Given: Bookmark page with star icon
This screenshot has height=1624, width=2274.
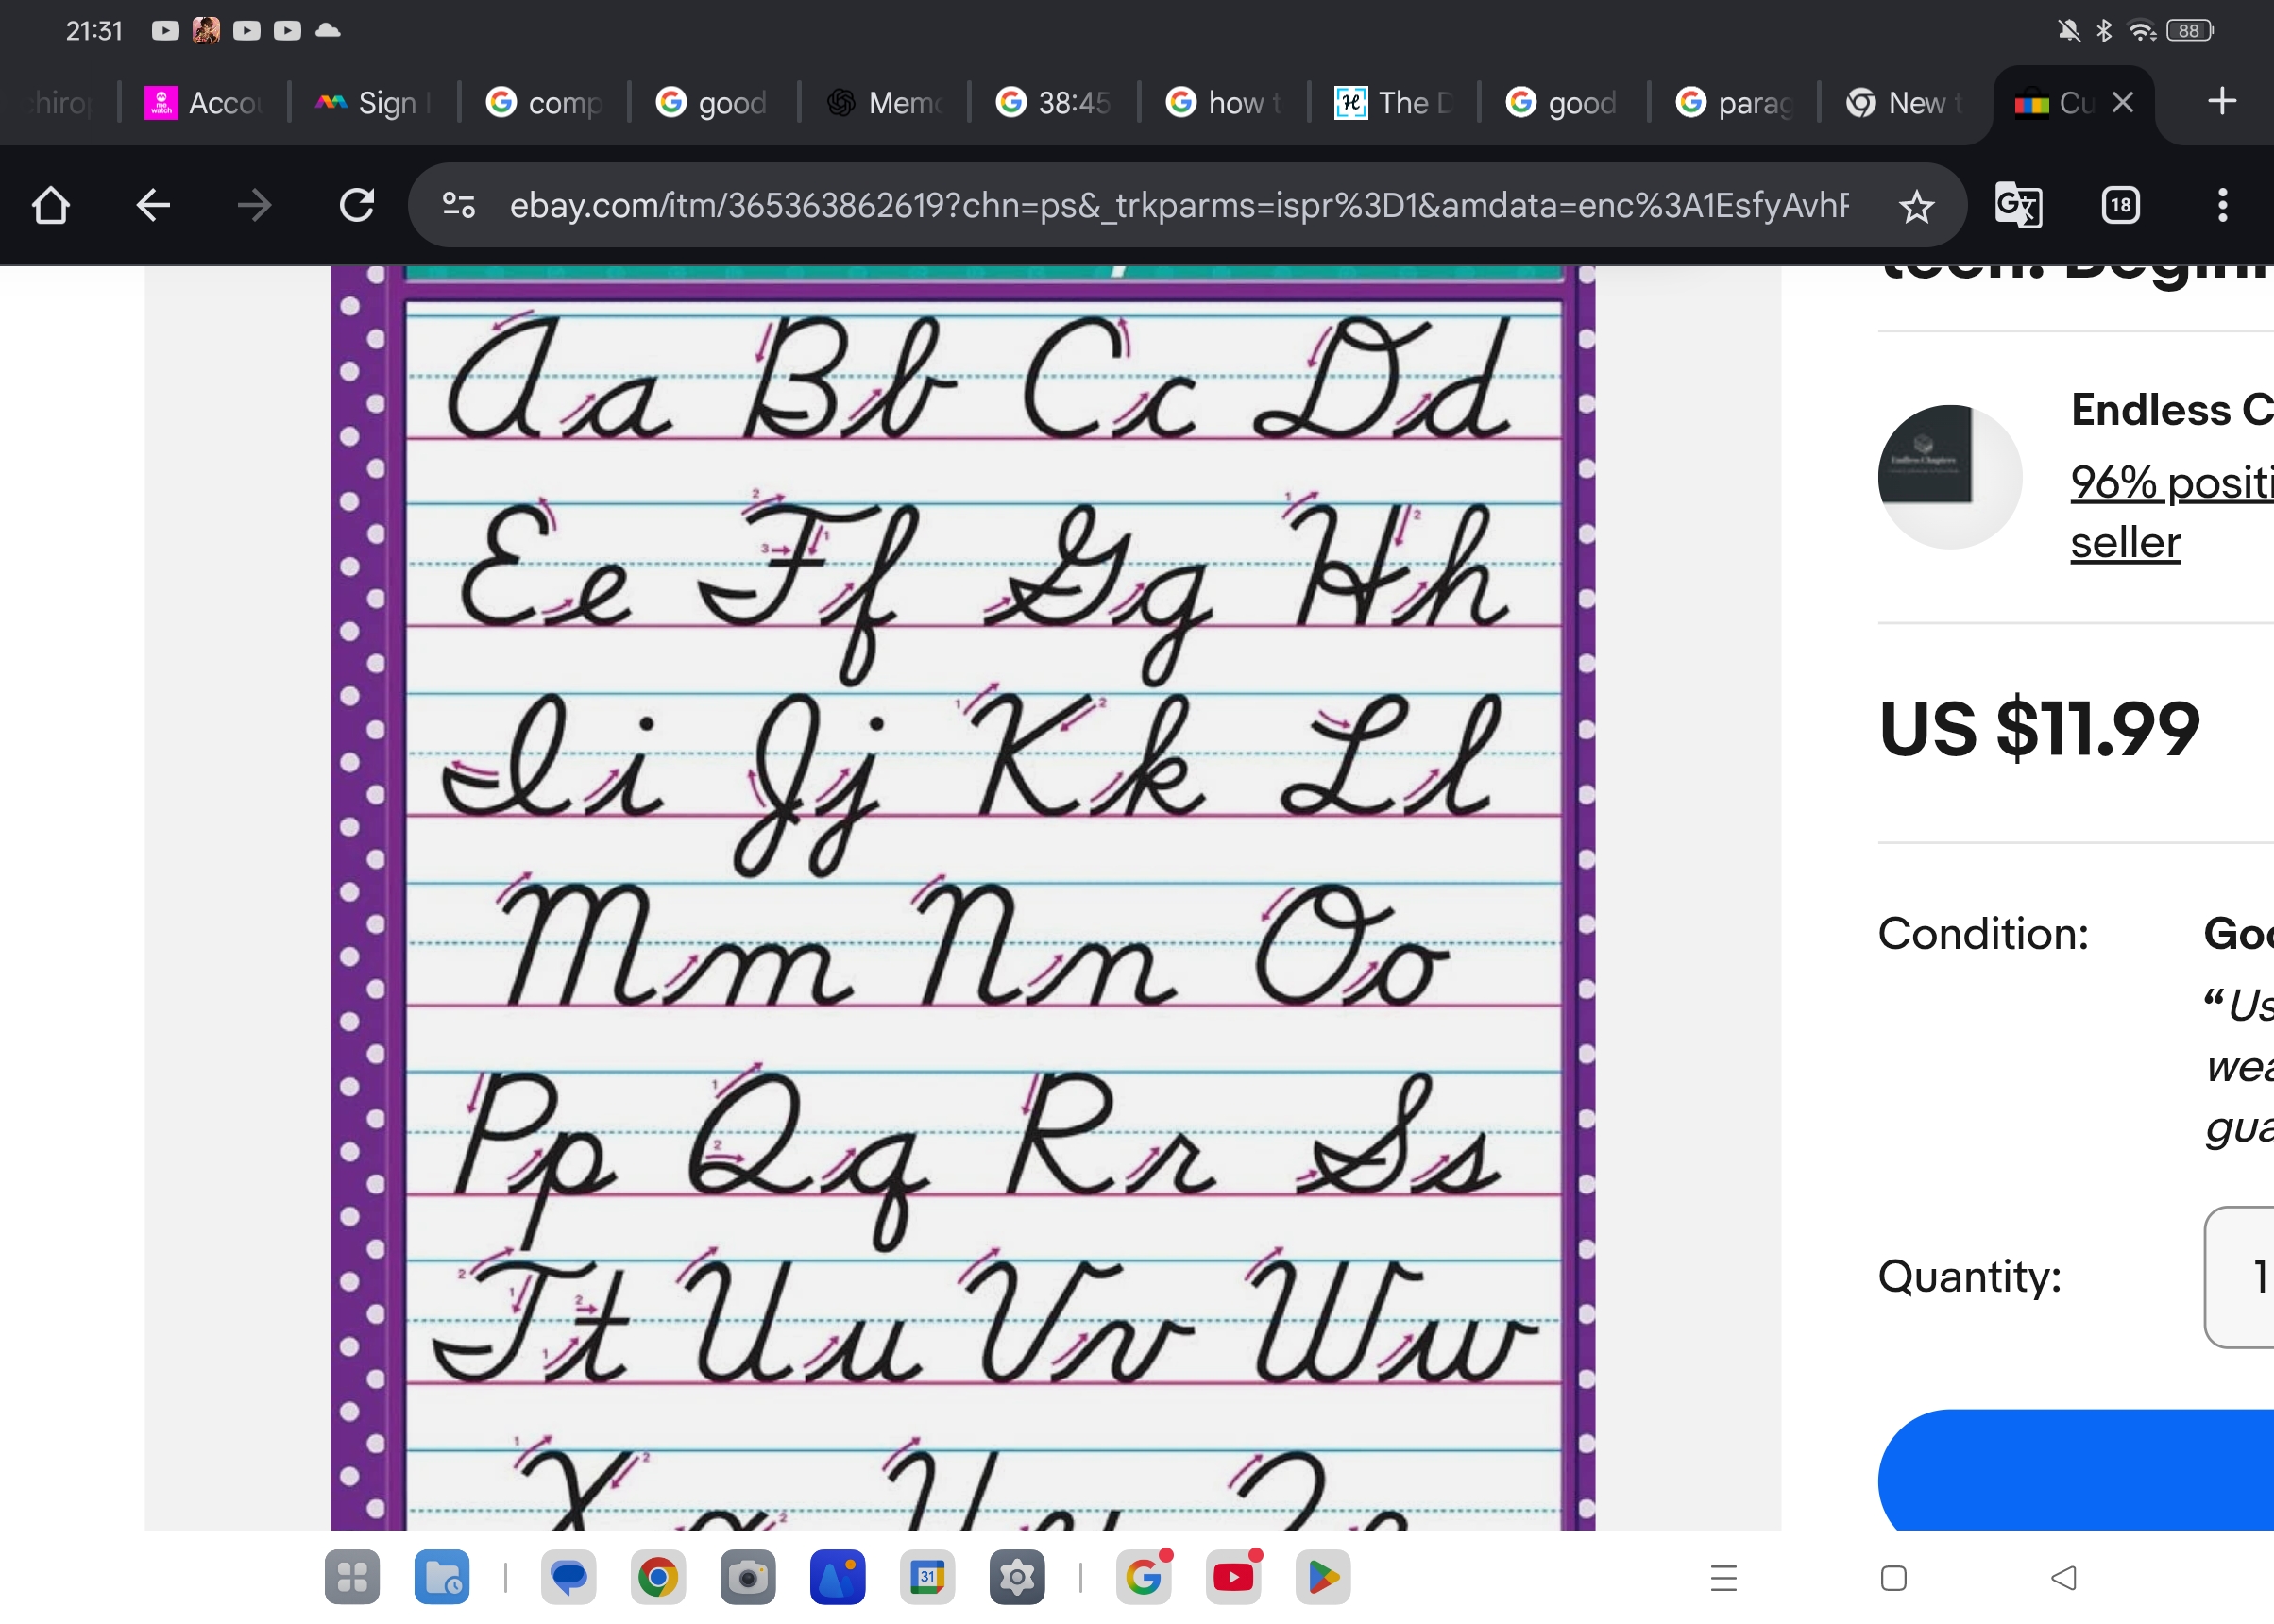Looking at the screenshot, I should pos(1916,207).
